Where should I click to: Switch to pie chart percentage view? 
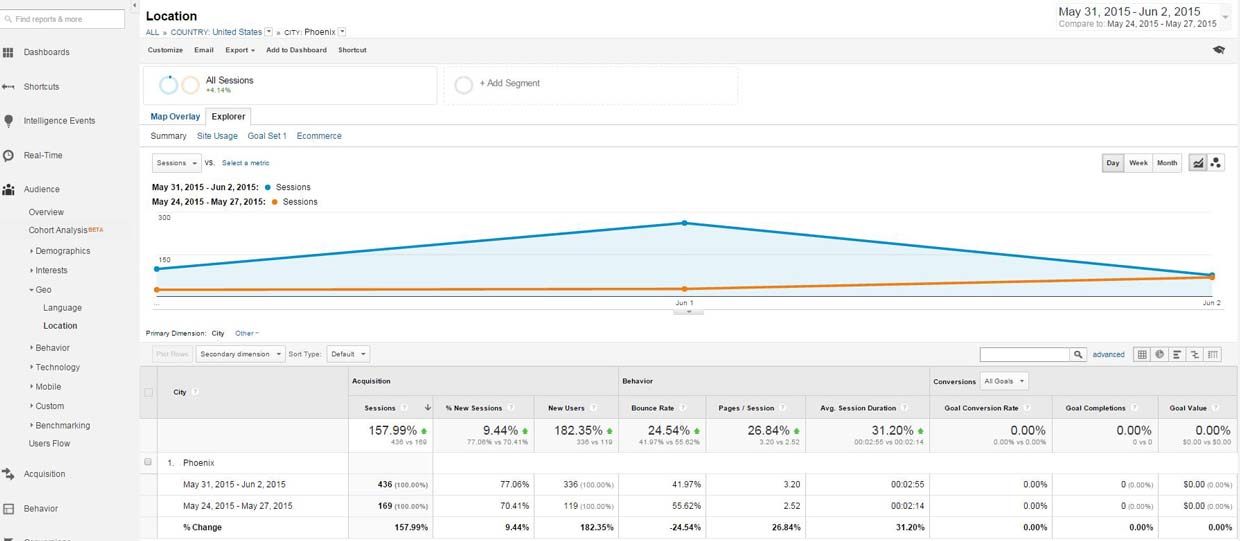click(1160, 354)
